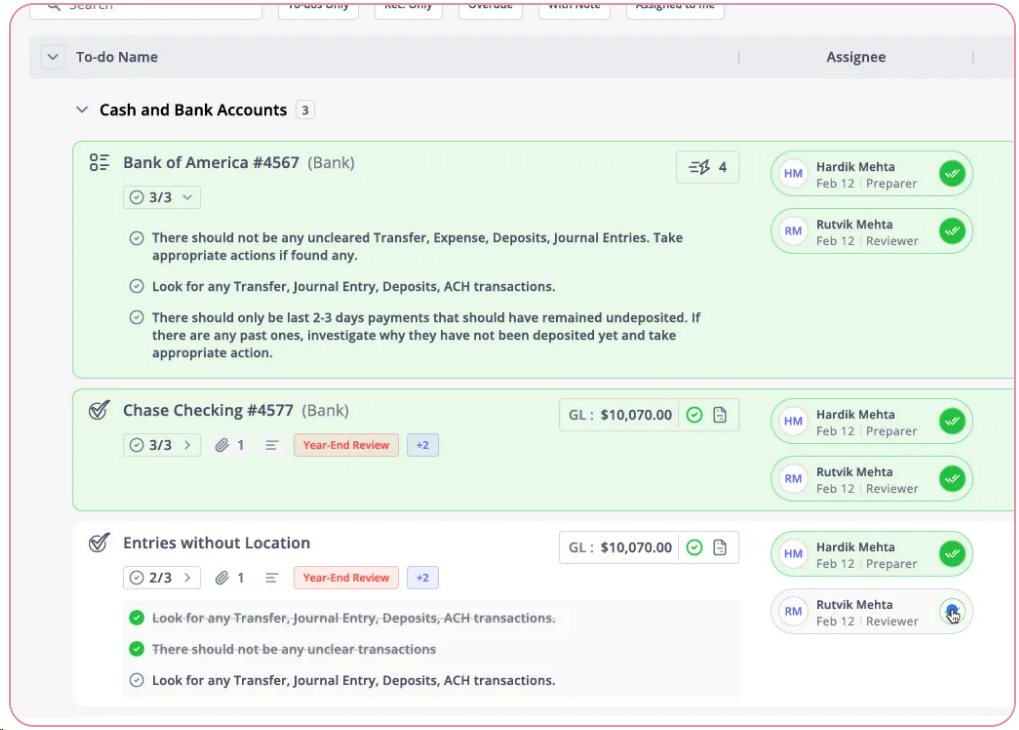The width and height of the screenshot is (1019, 730).
Task: Click the Chase Checking GL $10,070.00 amount
Action: point(636,415)
